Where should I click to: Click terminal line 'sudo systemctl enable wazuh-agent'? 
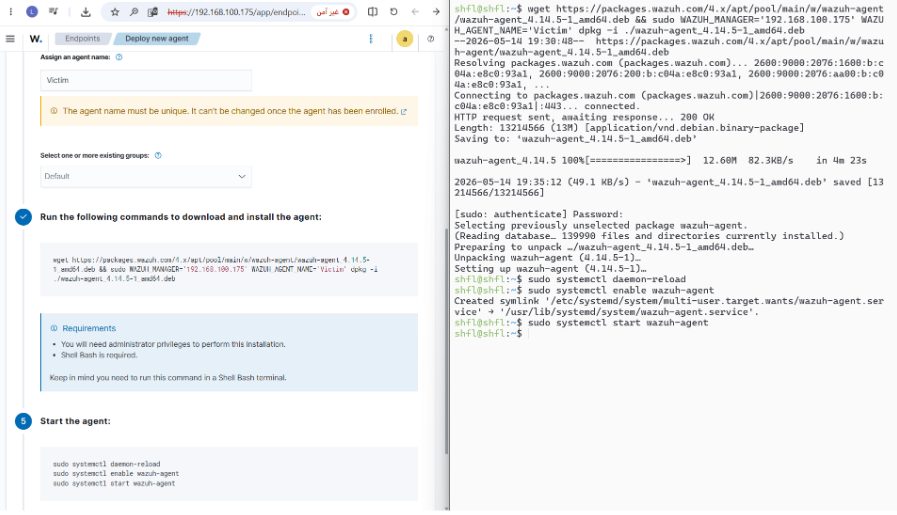click(x=621, y=291)
